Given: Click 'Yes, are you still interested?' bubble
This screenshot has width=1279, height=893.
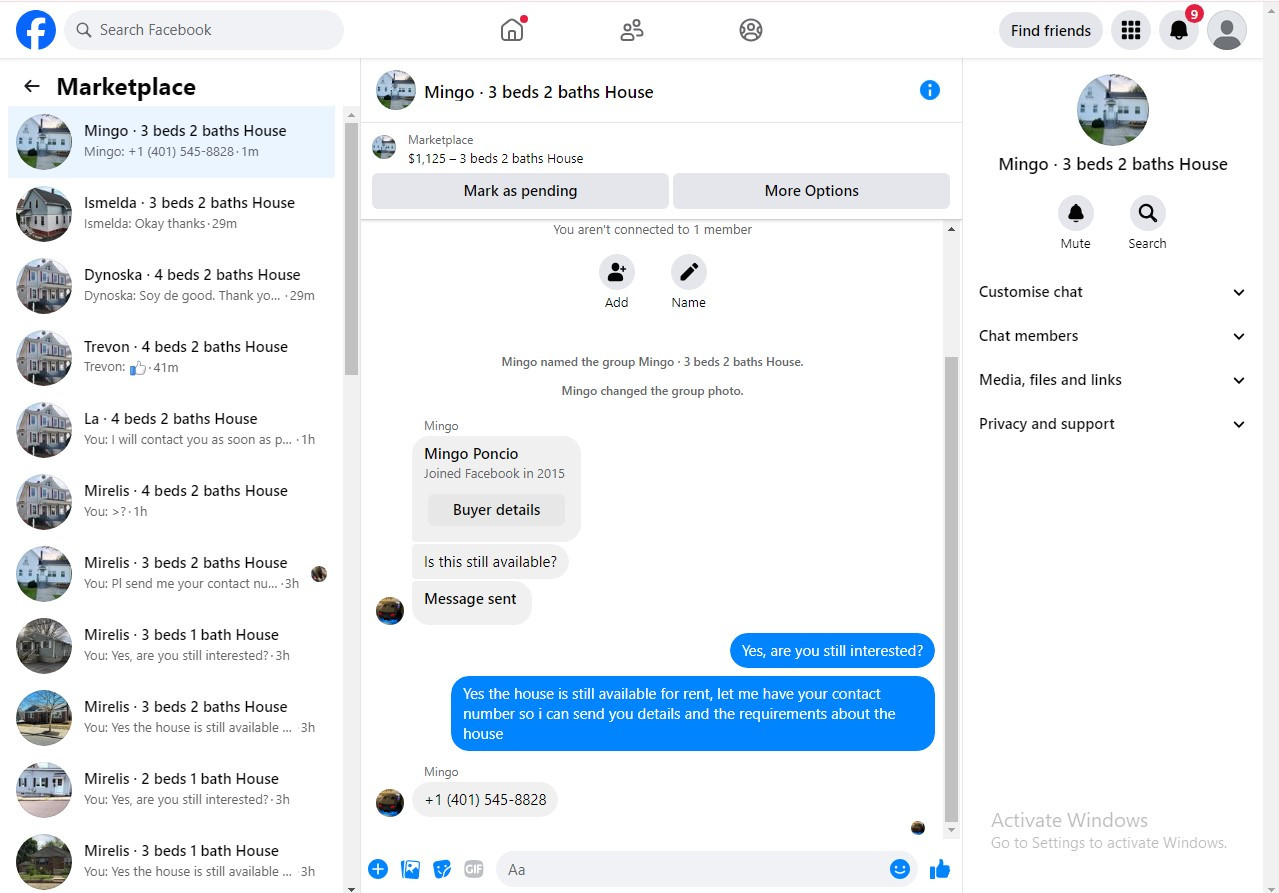Looking at the screenshot, I should [x=832, y=651].
